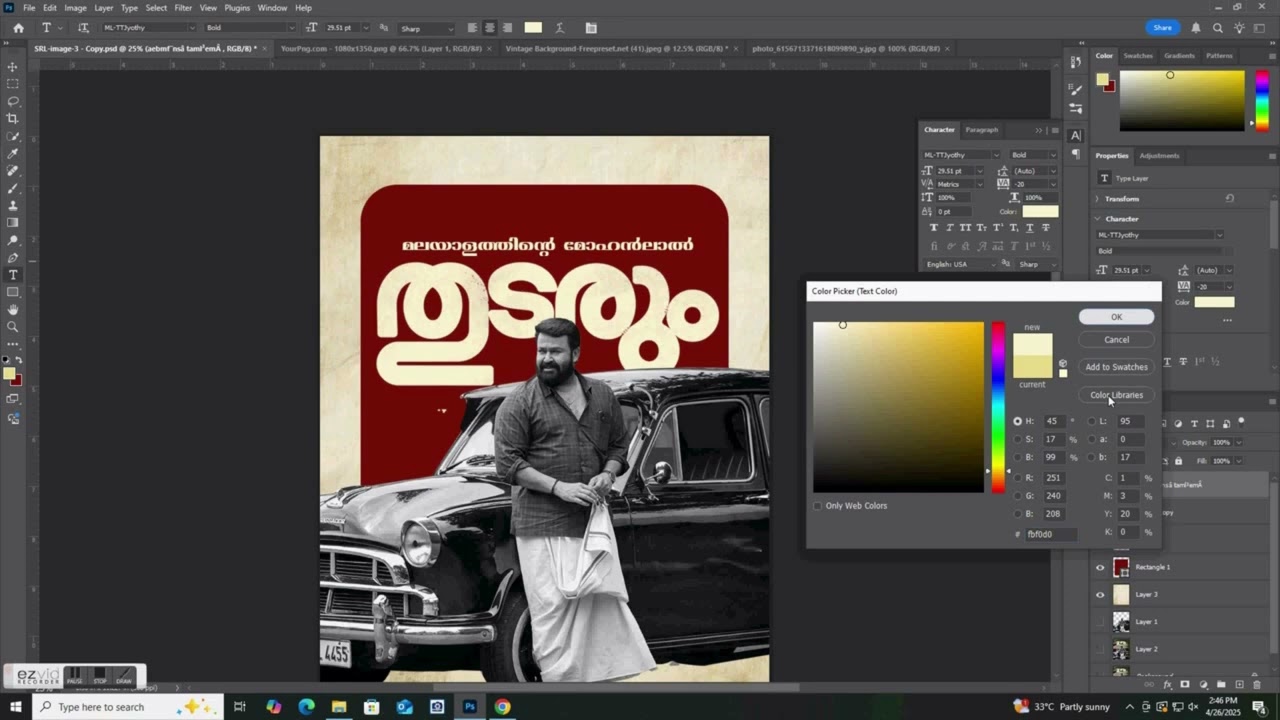Image resolution: width=1280 pixels, height=720 pixels.
Task: Reset transform in Properties panel
Action: point(1229,199)
